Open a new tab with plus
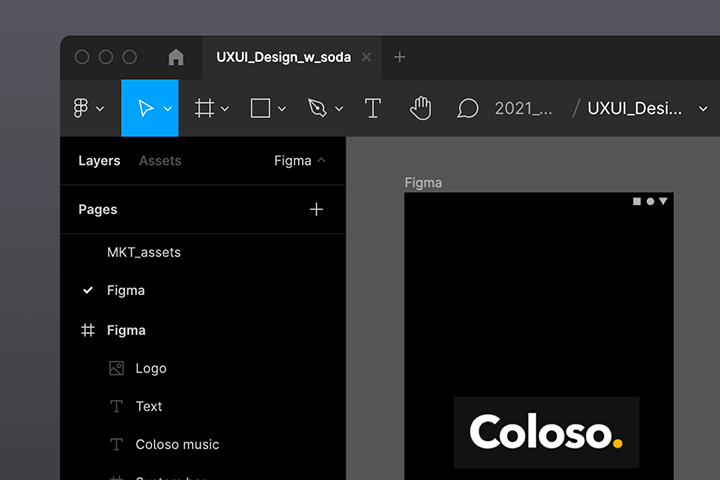Screen dimensions: 720x480 (399, 57)
